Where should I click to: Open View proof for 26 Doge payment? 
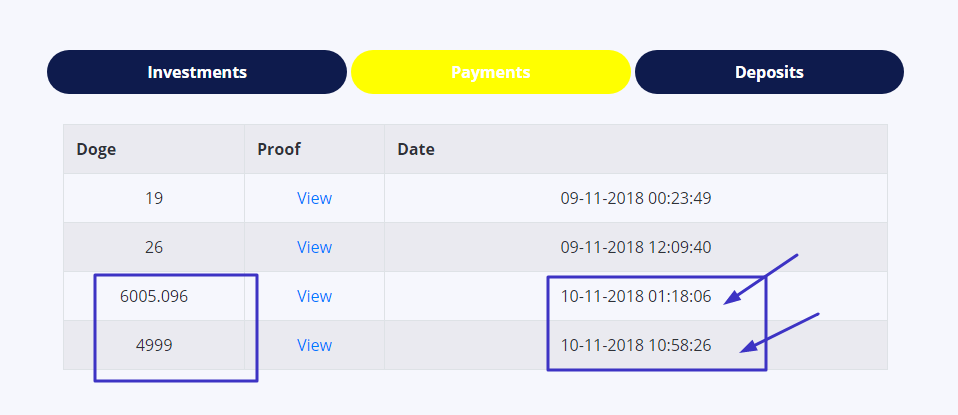(x=314, y=247)
